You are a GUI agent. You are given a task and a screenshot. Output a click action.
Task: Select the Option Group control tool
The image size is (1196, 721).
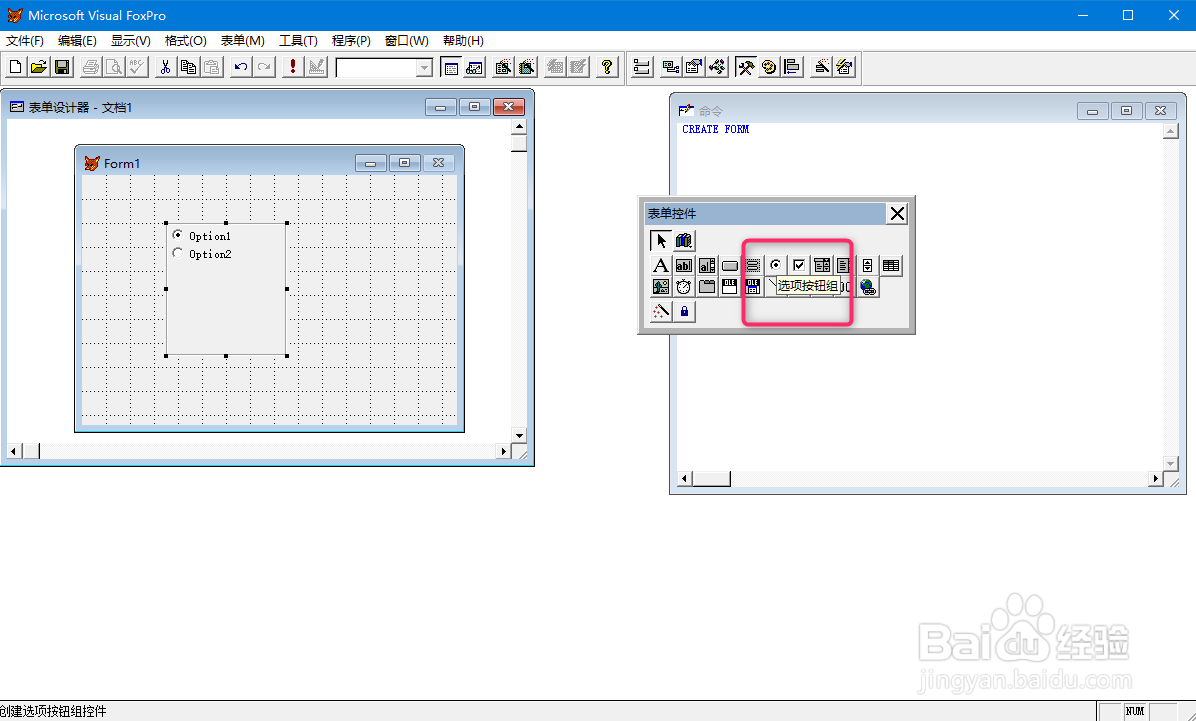tap(776, 266)
